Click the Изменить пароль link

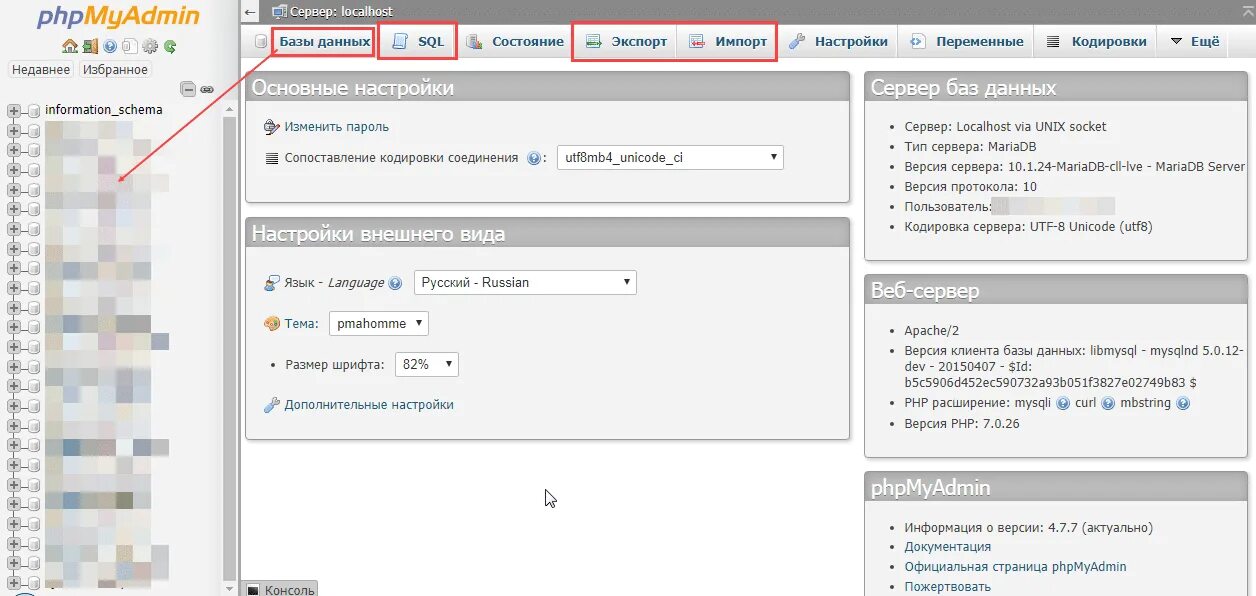336,127
